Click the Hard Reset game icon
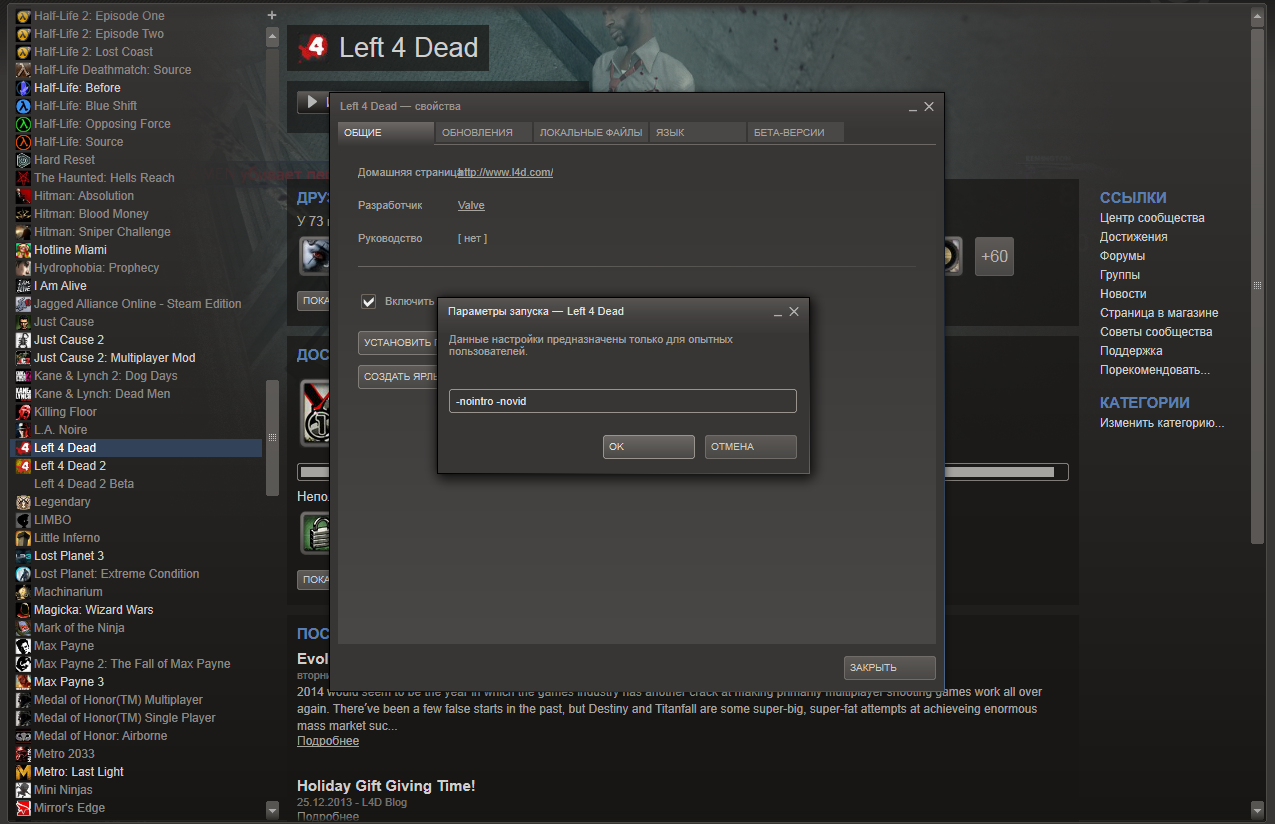The height and width of the screenshot is (824, 1275). click(x=24, y=160)
